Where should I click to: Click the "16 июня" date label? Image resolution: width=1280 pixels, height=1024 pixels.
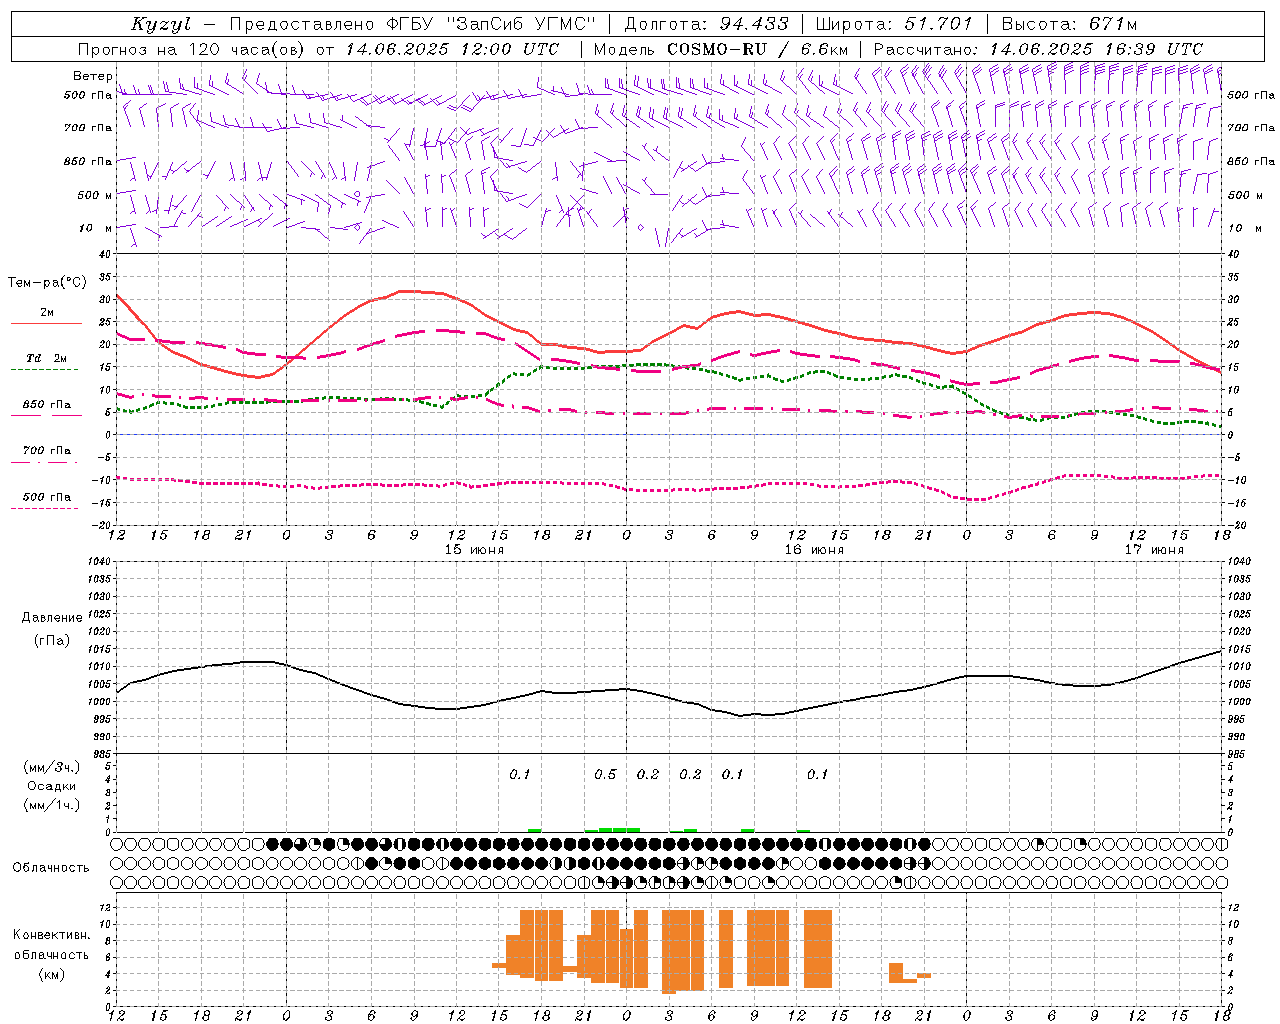click(x=814, y=550)
